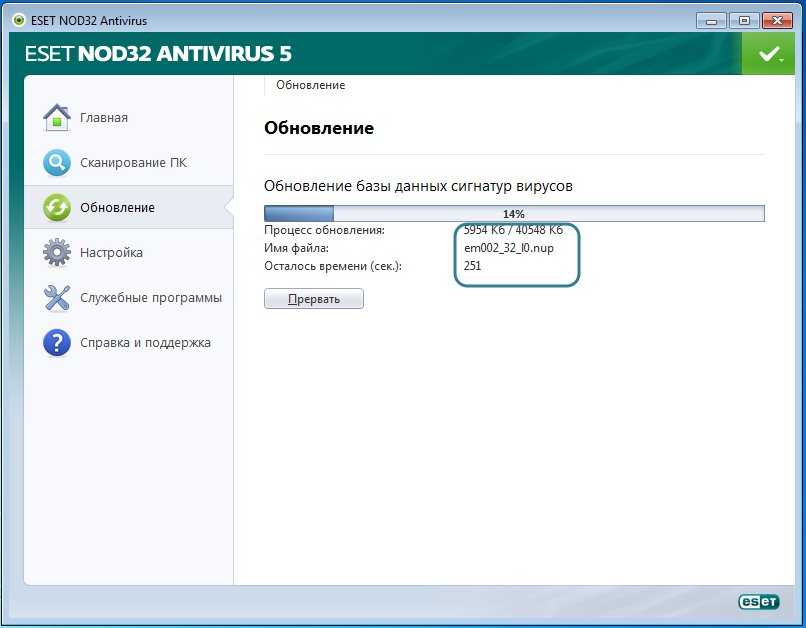Open Служебные программы section
Screen dimensions: 806x628
[x=129, y=298]
